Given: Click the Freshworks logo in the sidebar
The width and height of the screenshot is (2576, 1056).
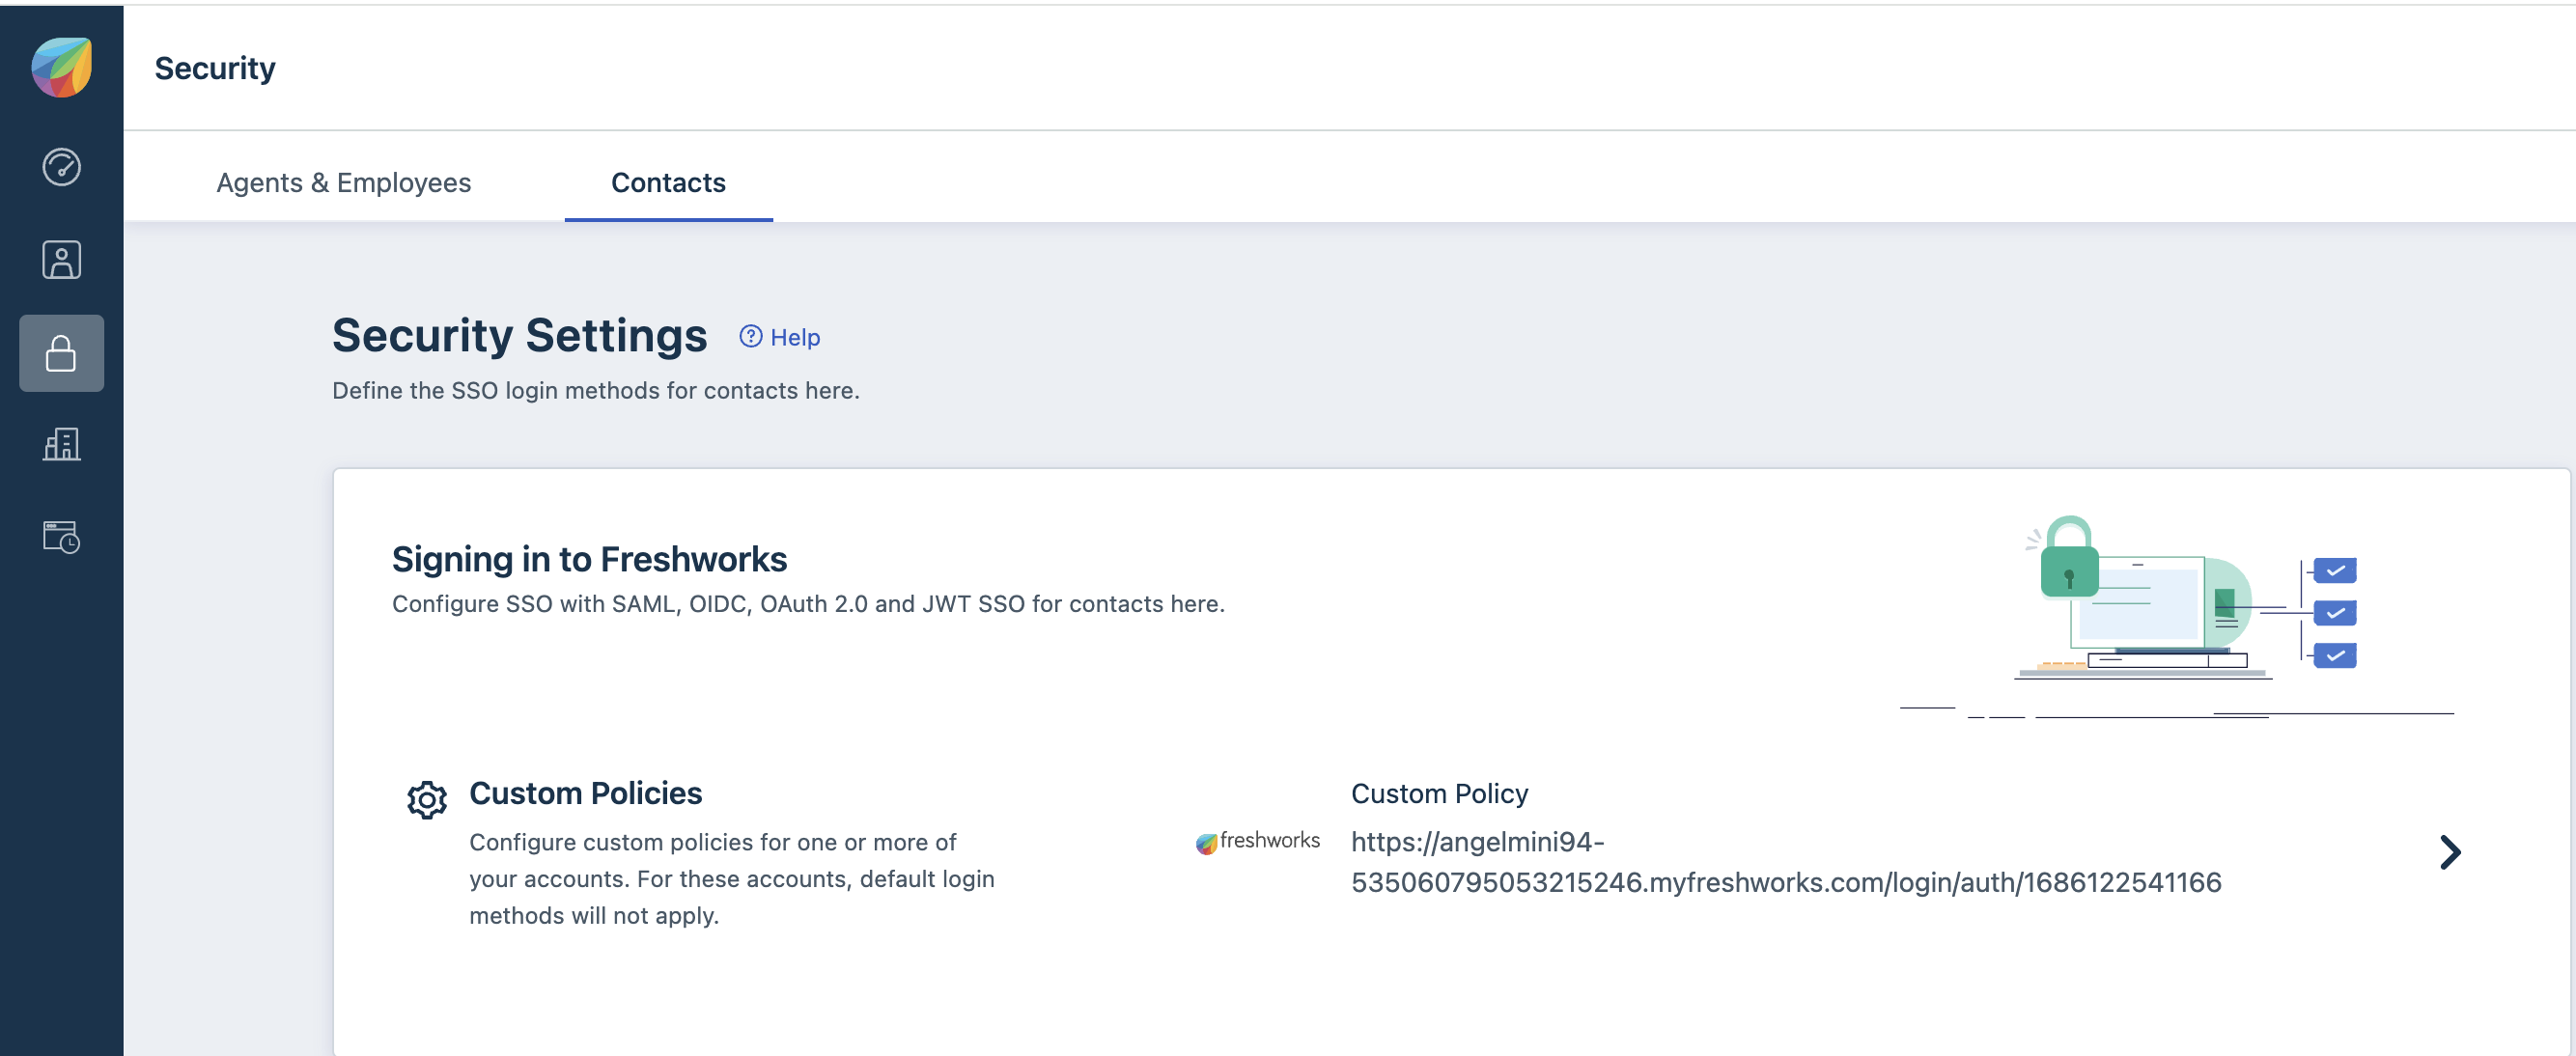Looking at the screenshot, I should [x=62, y=67].
